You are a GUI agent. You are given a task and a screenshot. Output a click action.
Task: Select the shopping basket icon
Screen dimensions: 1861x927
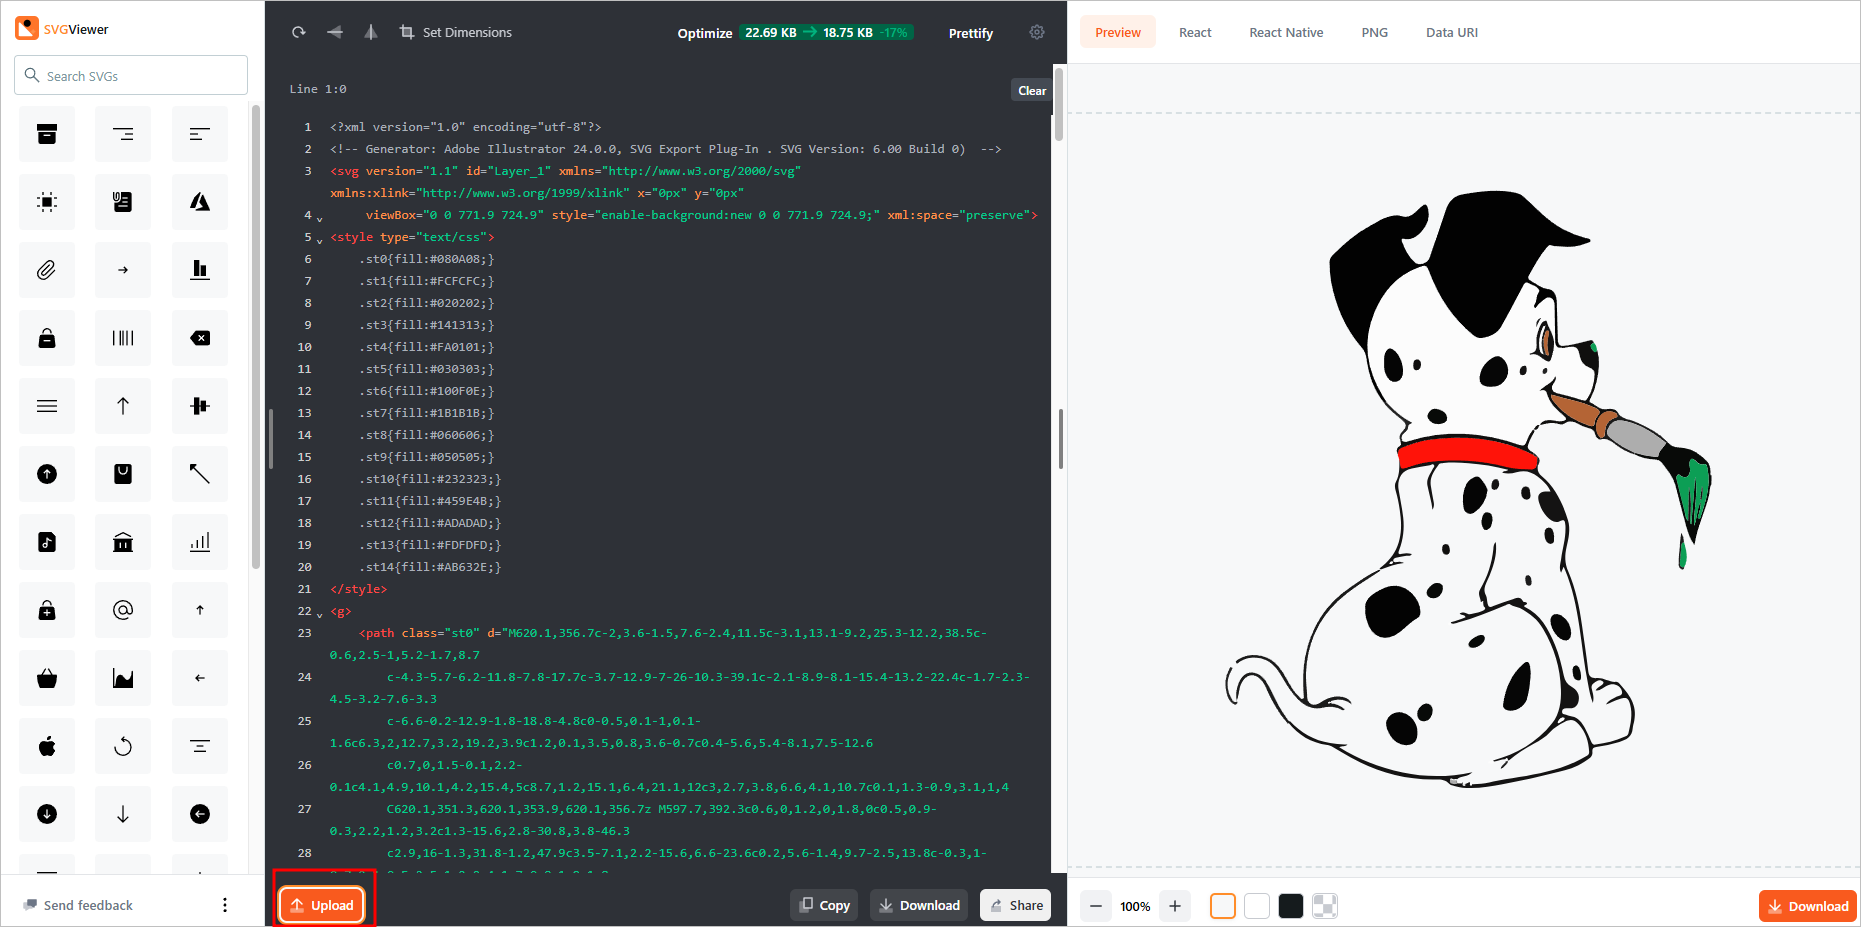47,678
